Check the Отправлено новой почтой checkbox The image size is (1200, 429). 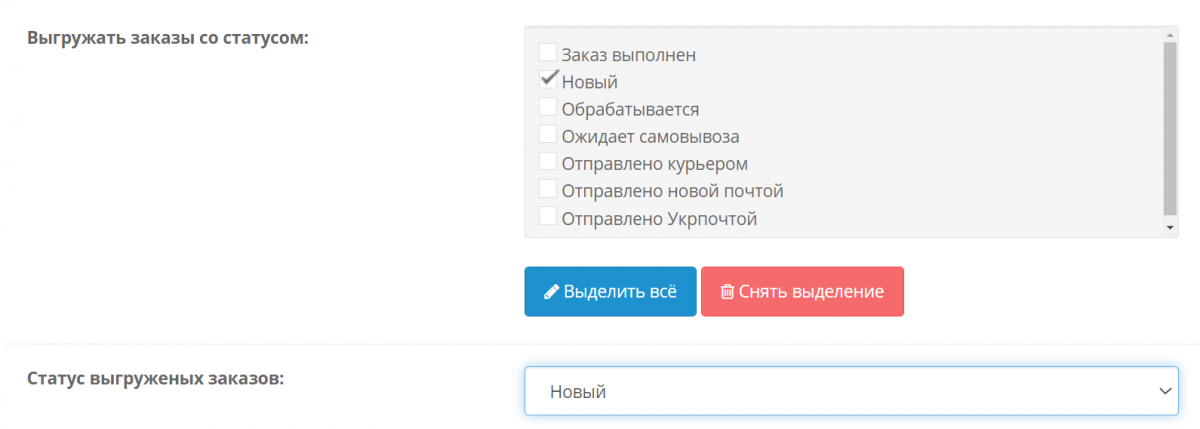point(548,187)
